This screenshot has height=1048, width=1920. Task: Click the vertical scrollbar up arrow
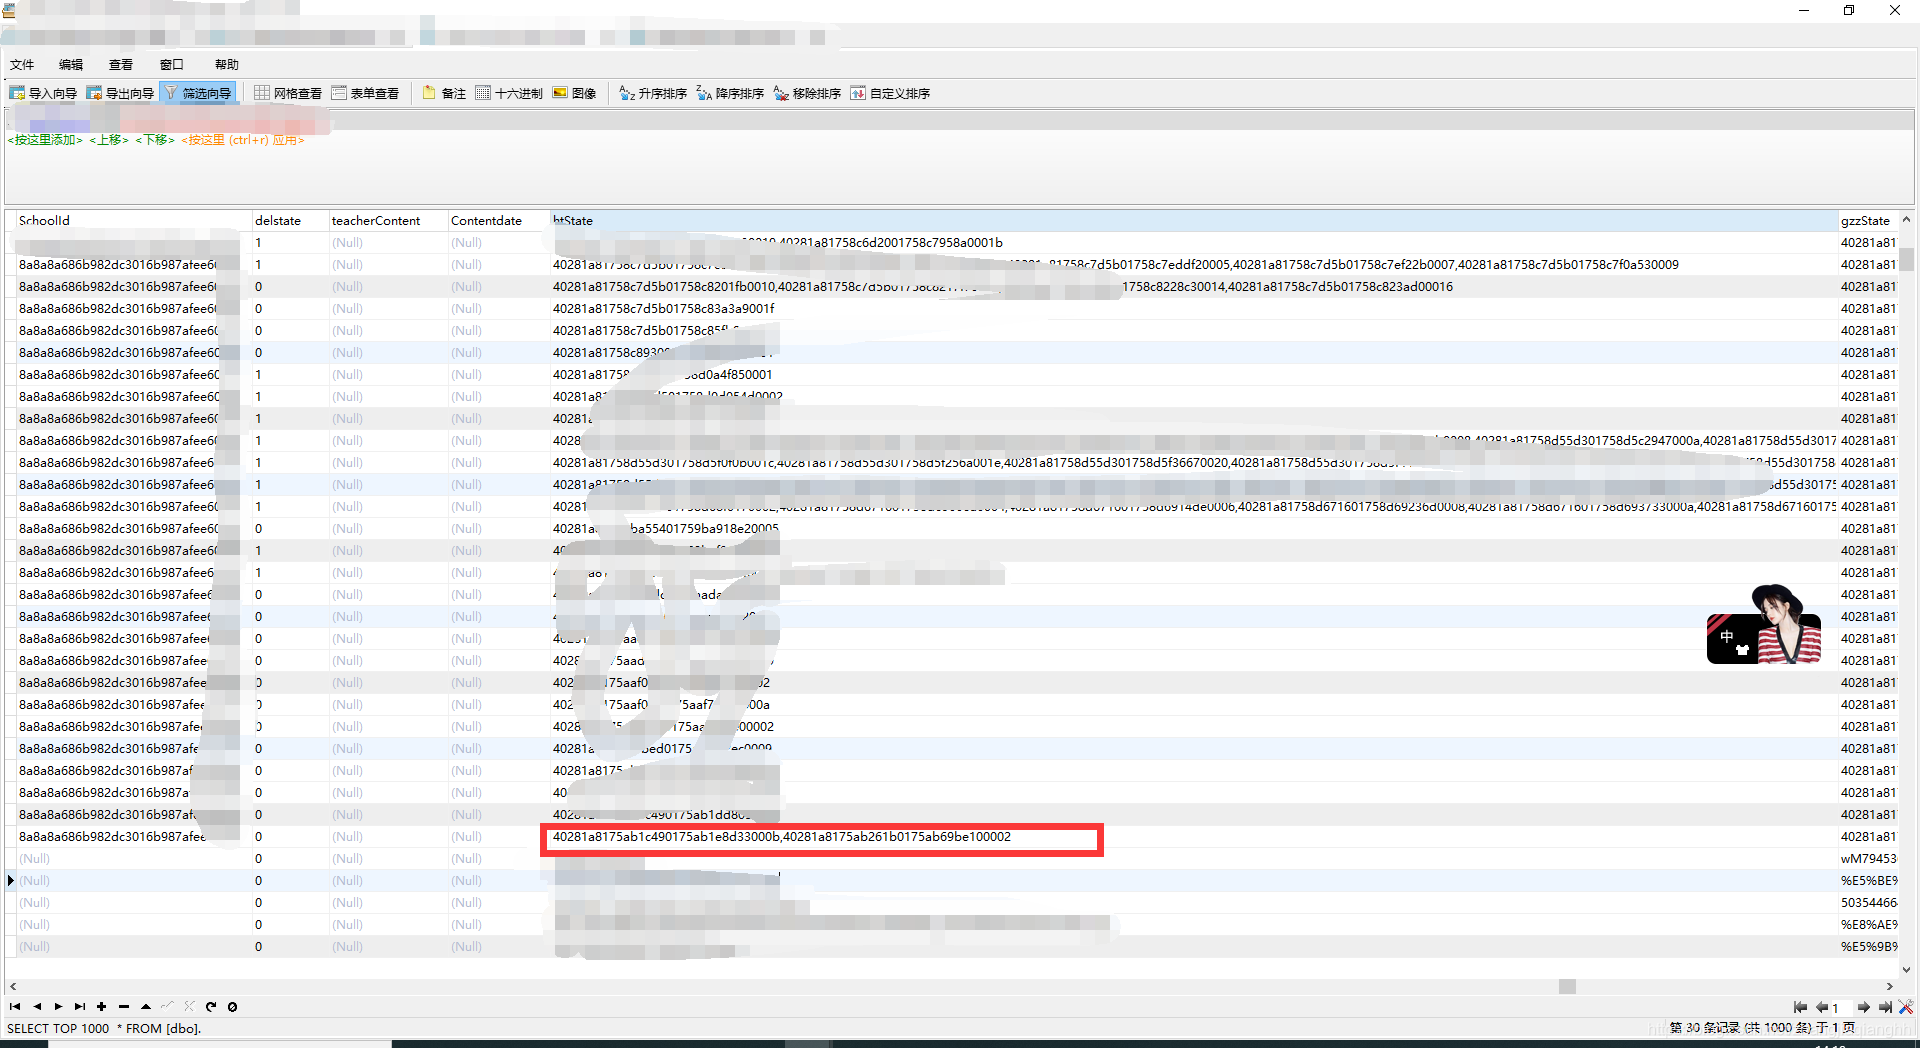pos(1906,220)
